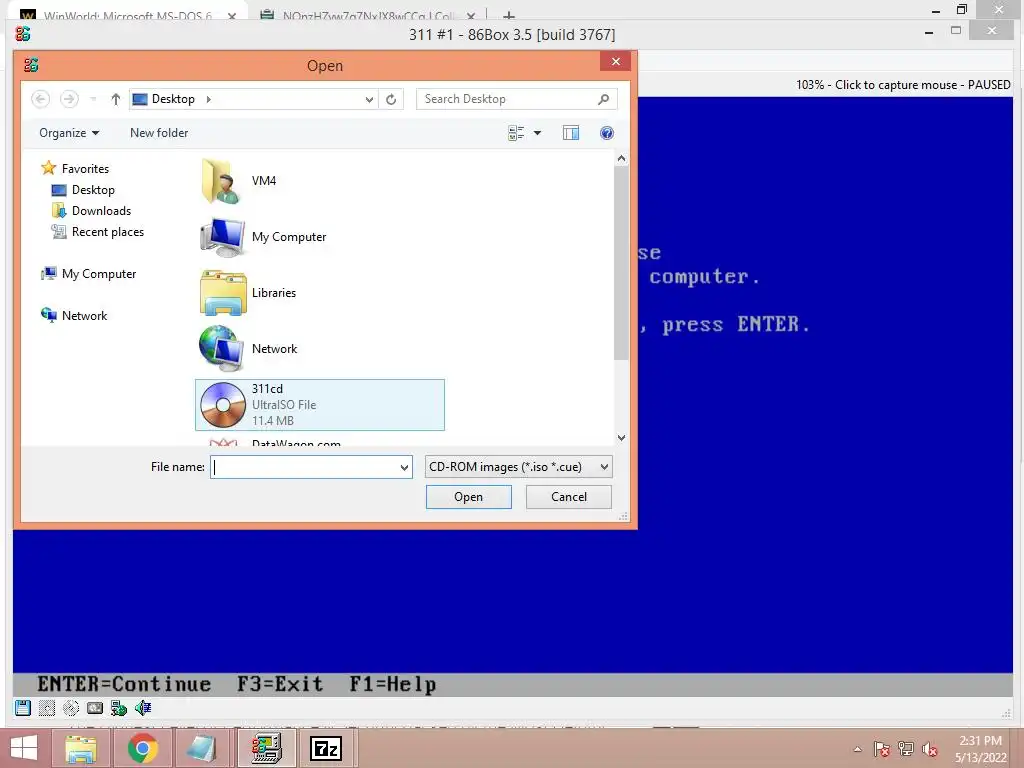Open the Windows Start button

(24, 748)
